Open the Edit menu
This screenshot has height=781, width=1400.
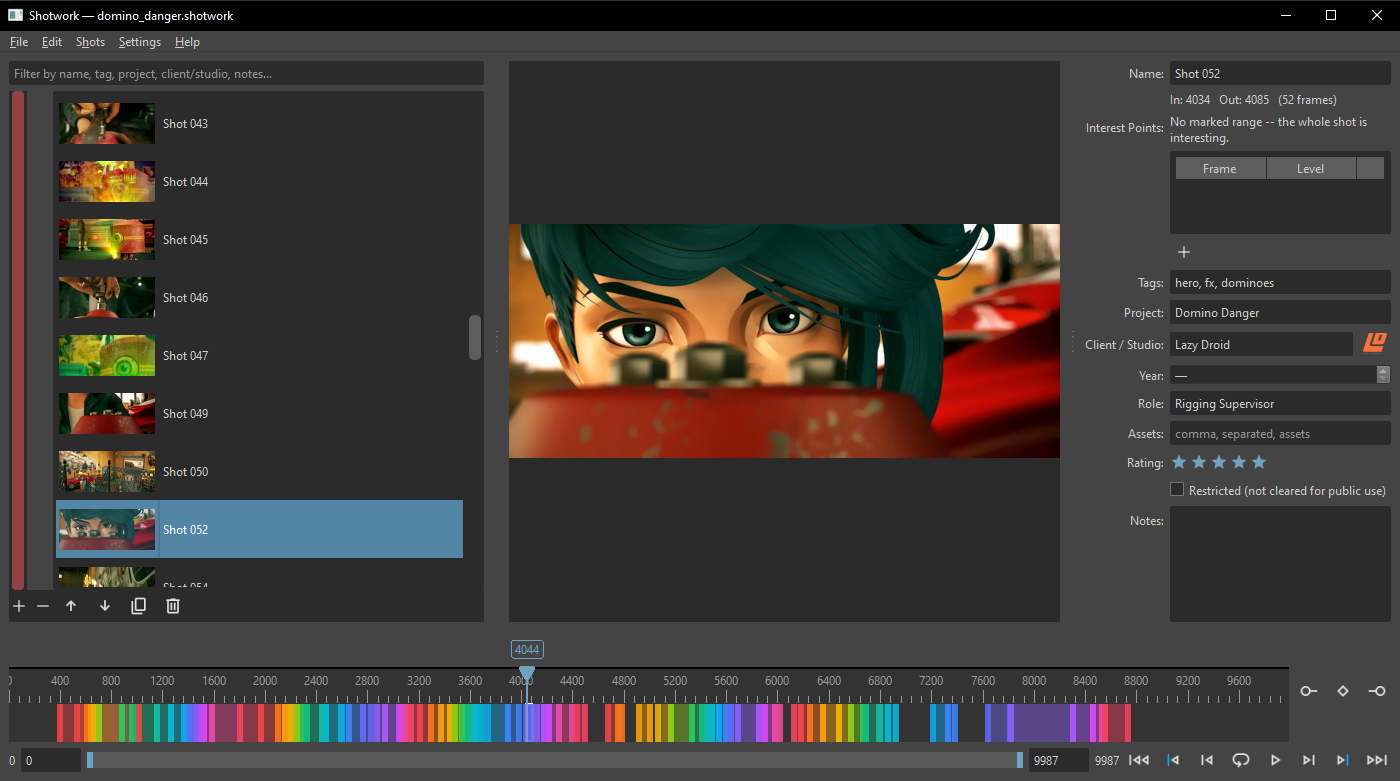pyautogui.click(x=52, y=42)
